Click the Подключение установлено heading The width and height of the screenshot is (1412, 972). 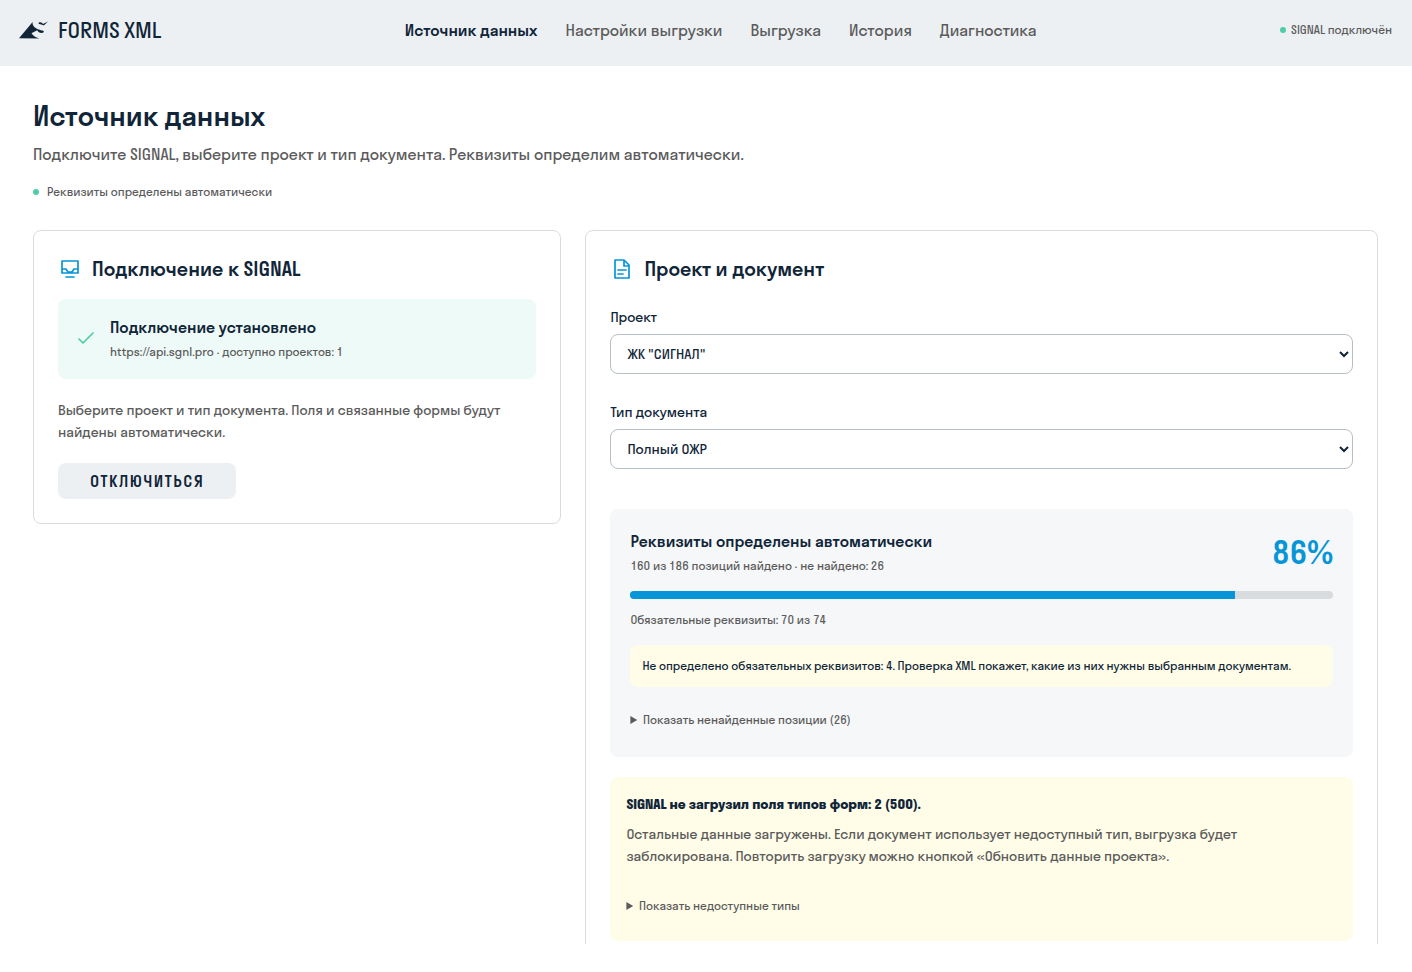click(x=213, y=328)
